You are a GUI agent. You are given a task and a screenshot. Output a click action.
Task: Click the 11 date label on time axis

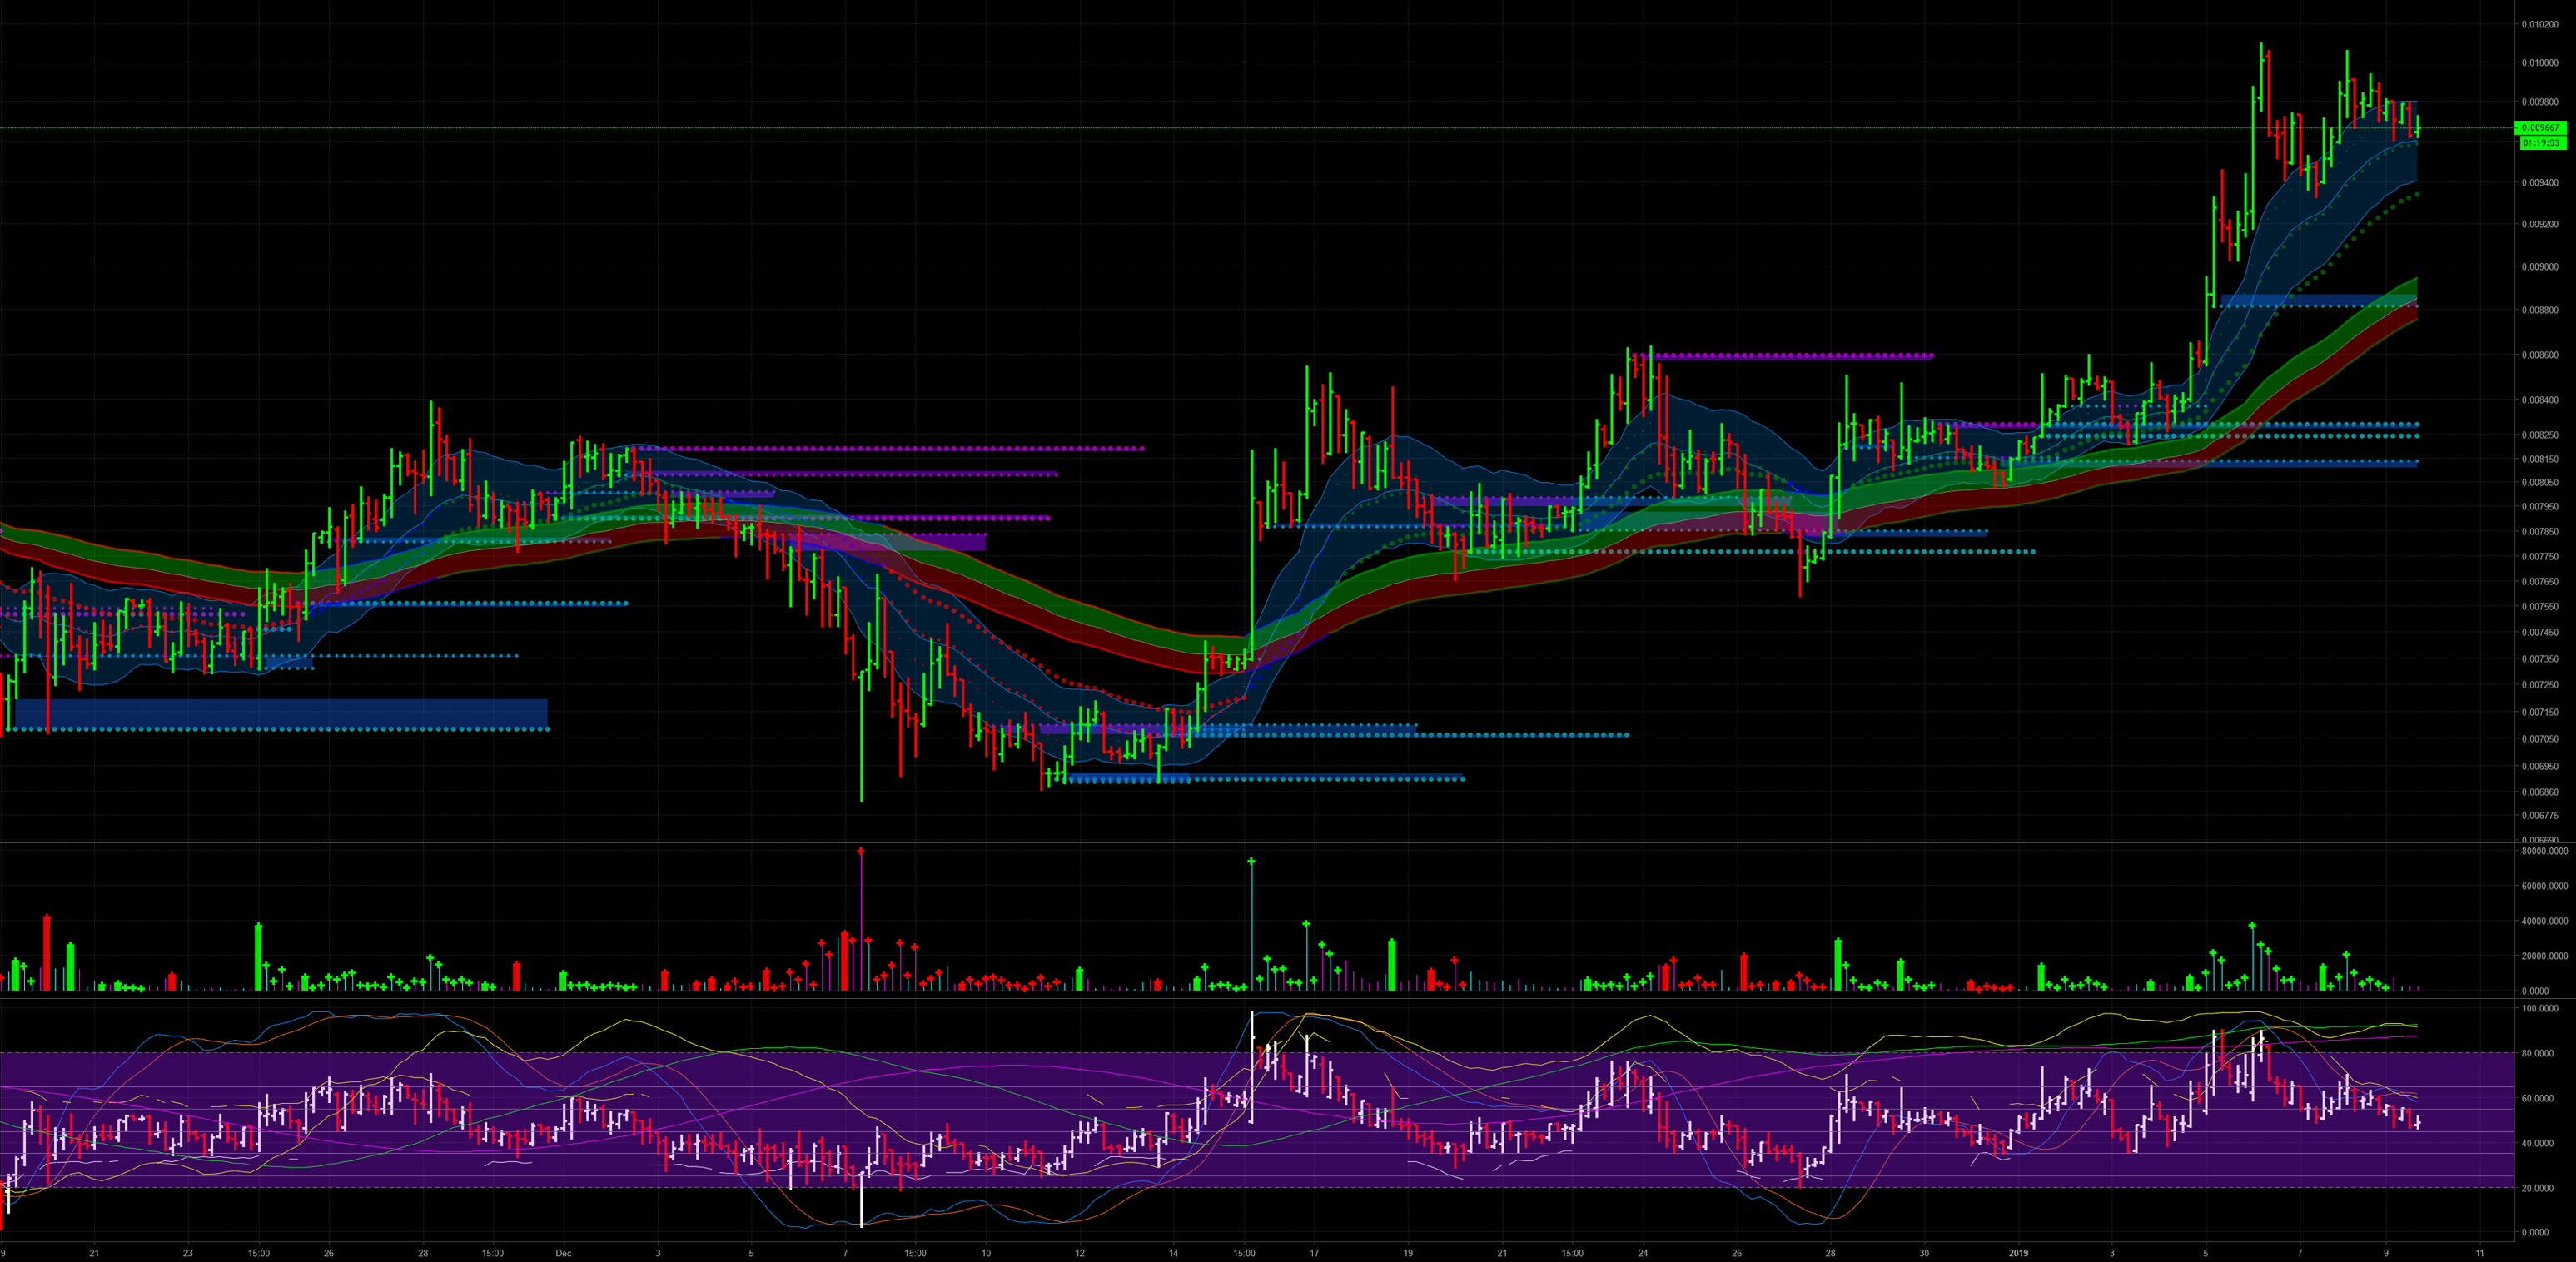[2480, 1253]
